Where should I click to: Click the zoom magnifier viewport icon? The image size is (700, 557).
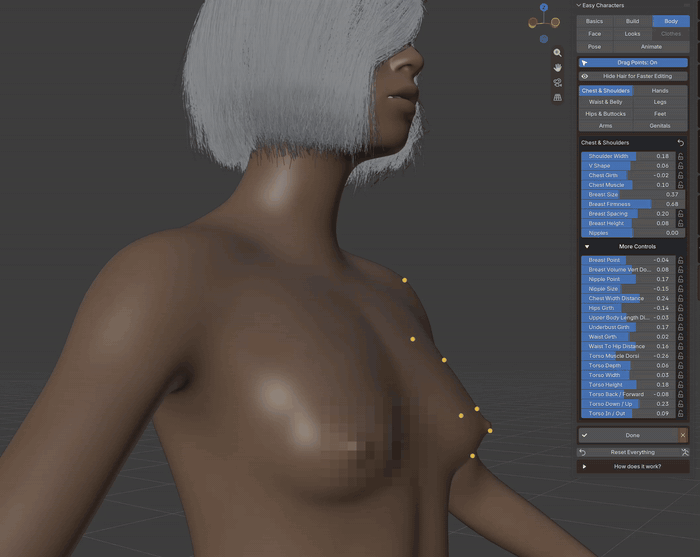tap(557, 53)
